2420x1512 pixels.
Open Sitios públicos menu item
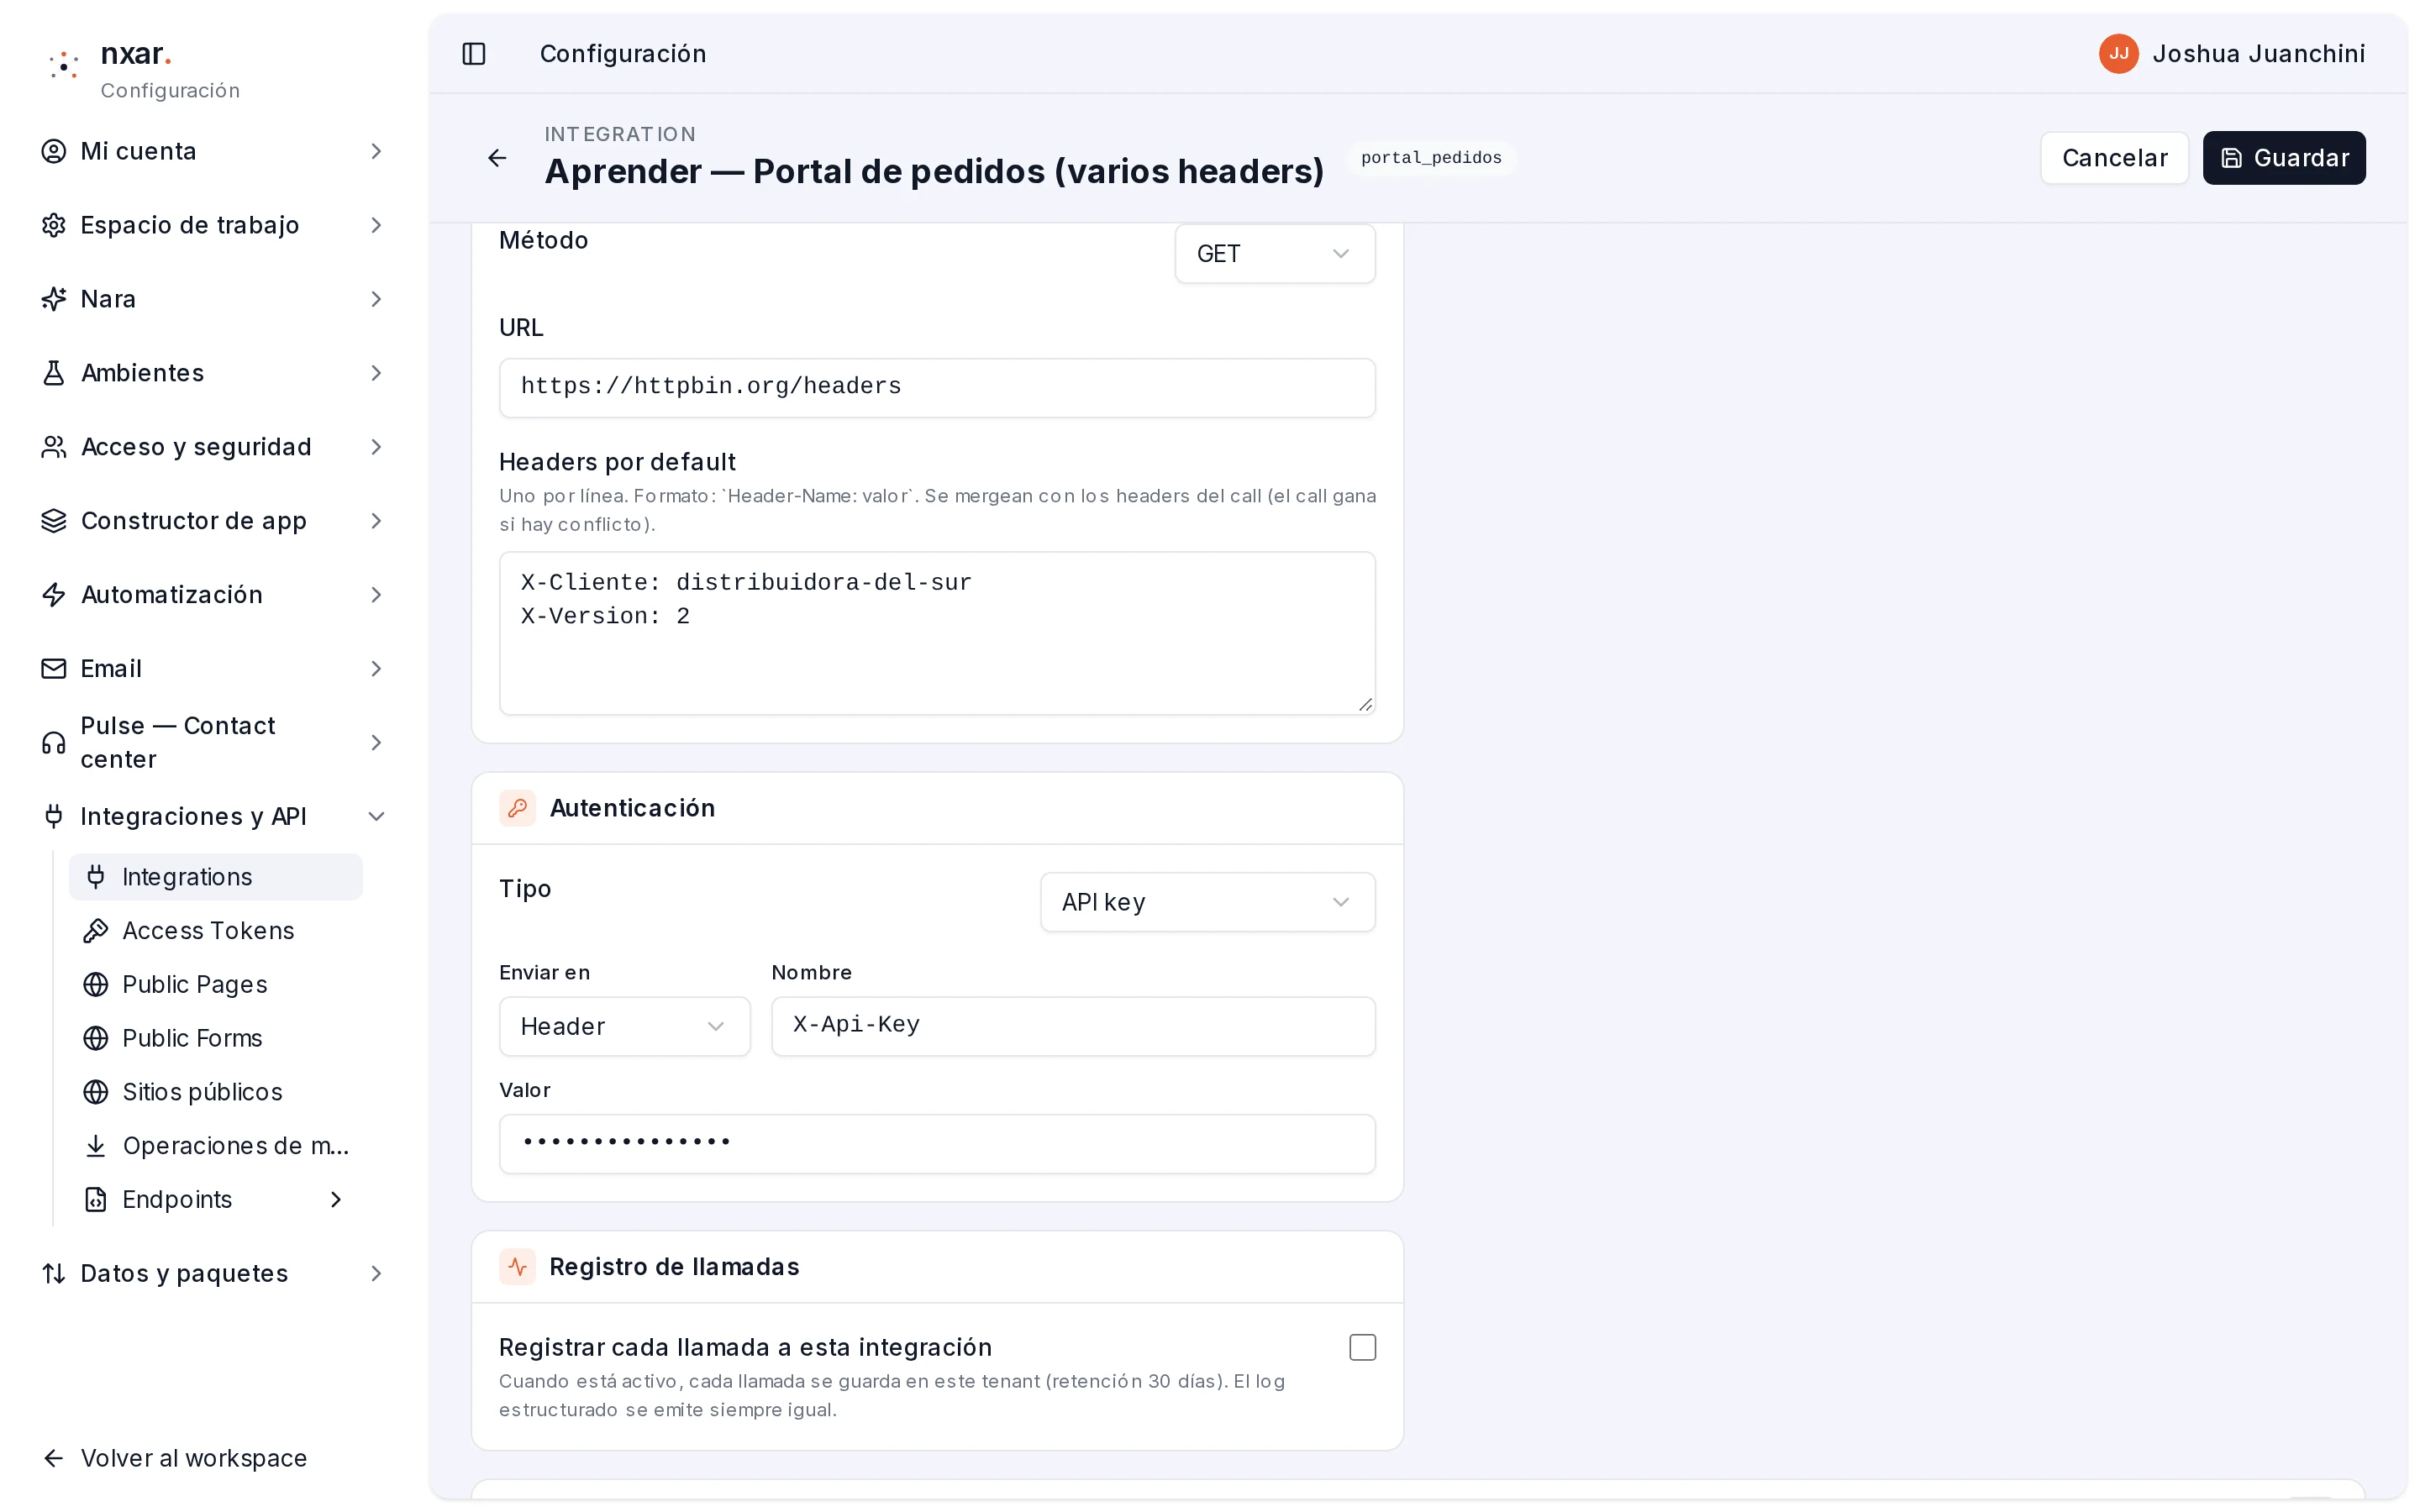click(x=215, y=1092)
